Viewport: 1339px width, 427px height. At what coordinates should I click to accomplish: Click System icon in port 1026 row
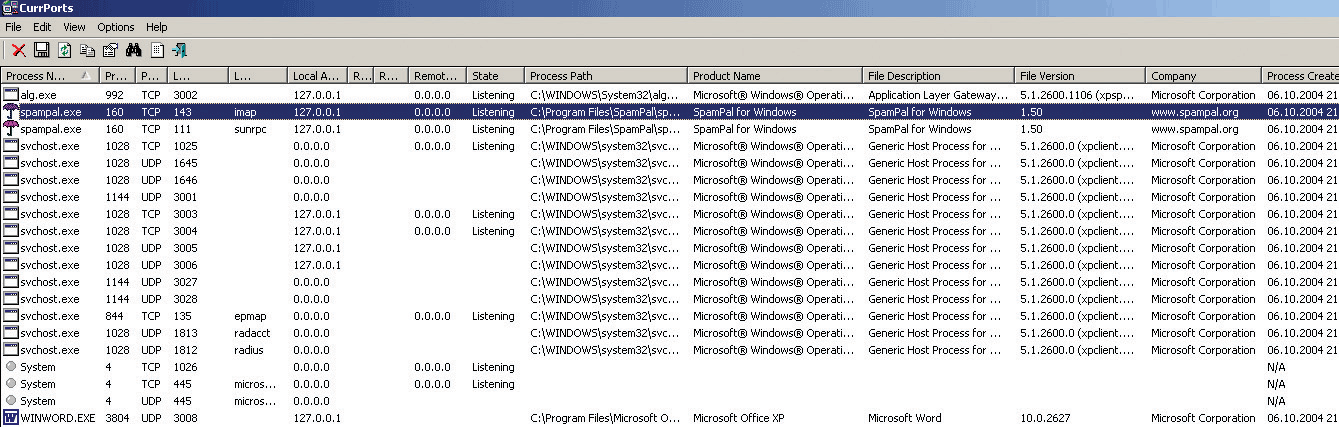click(11, 367)
